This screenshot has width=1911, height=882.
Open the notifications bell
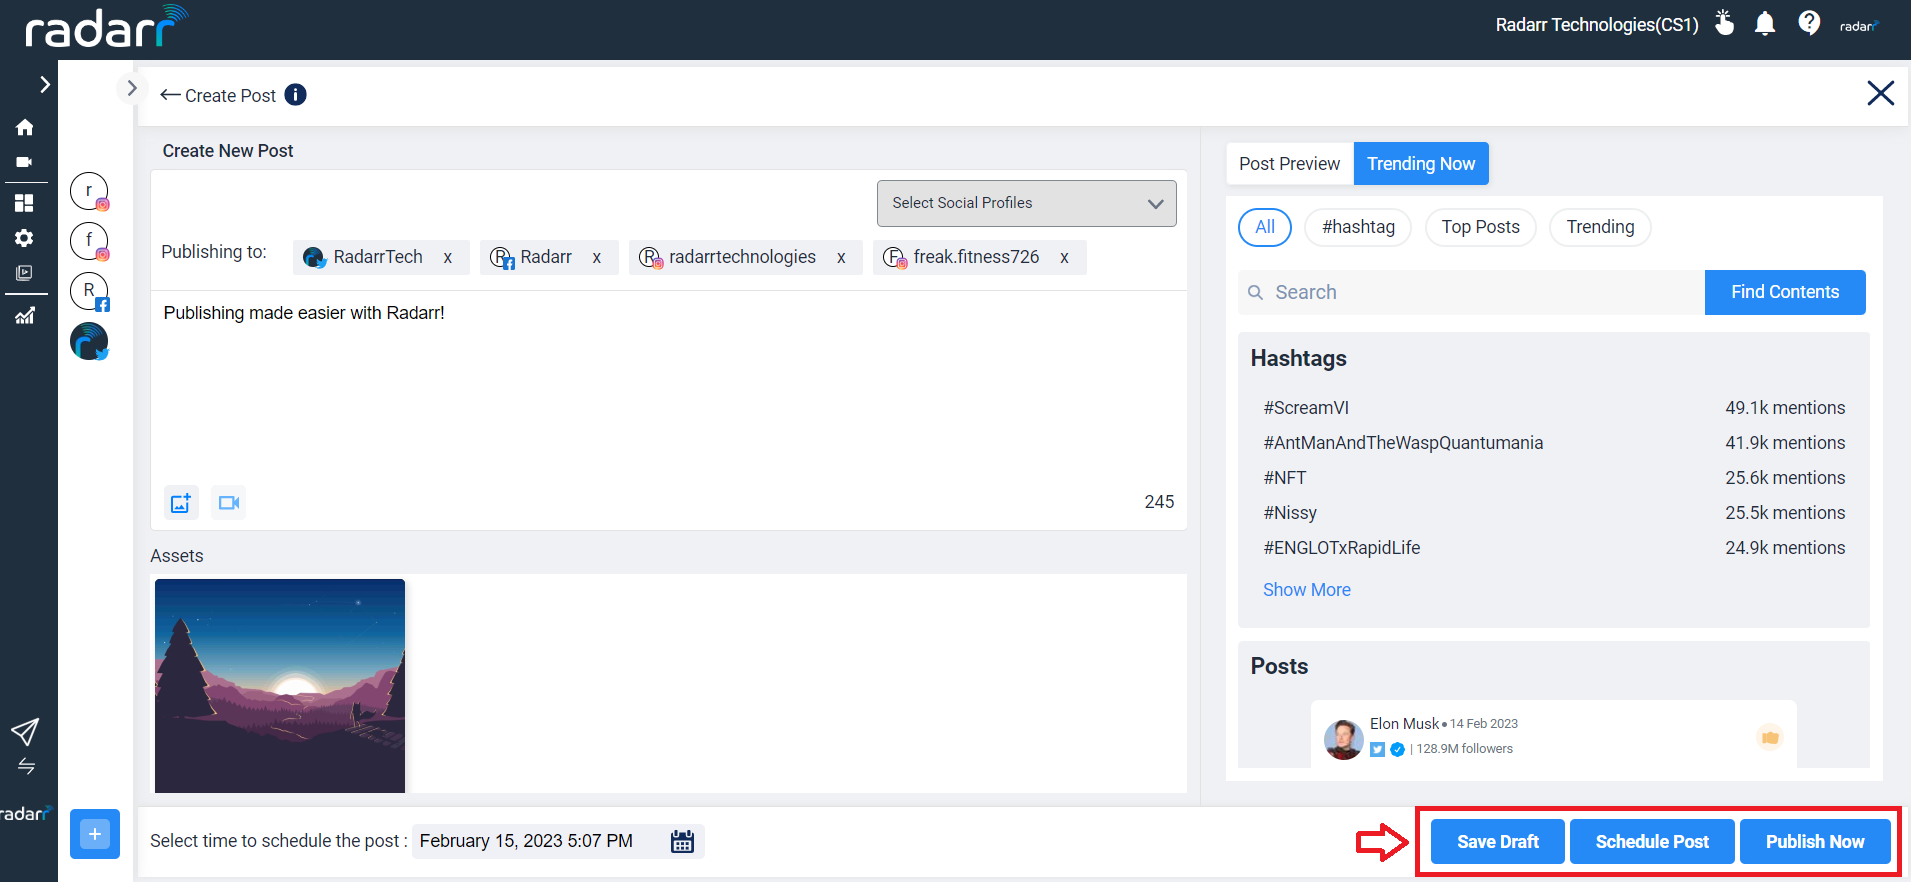click(1765, 24)
